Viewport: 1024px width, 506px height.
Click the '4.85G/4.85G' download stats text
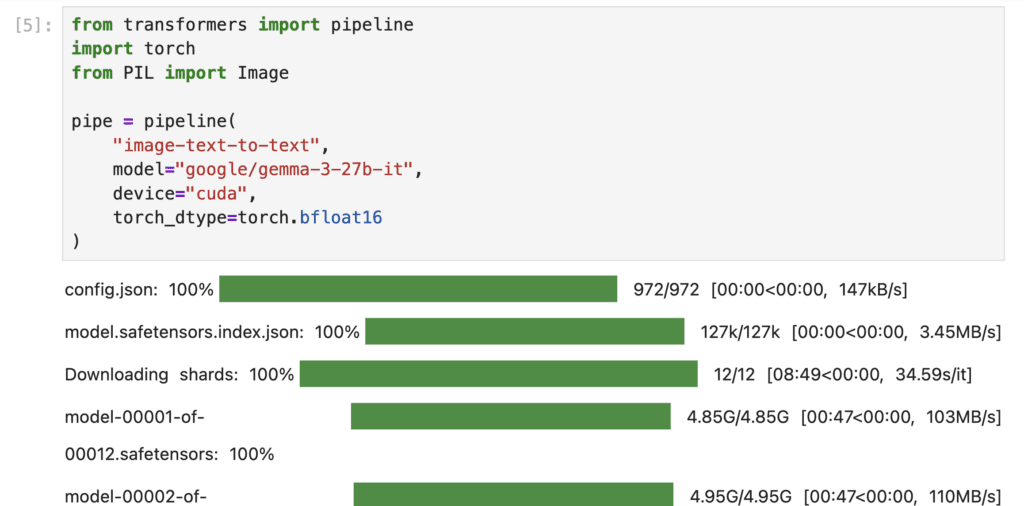tap(737, 417)
